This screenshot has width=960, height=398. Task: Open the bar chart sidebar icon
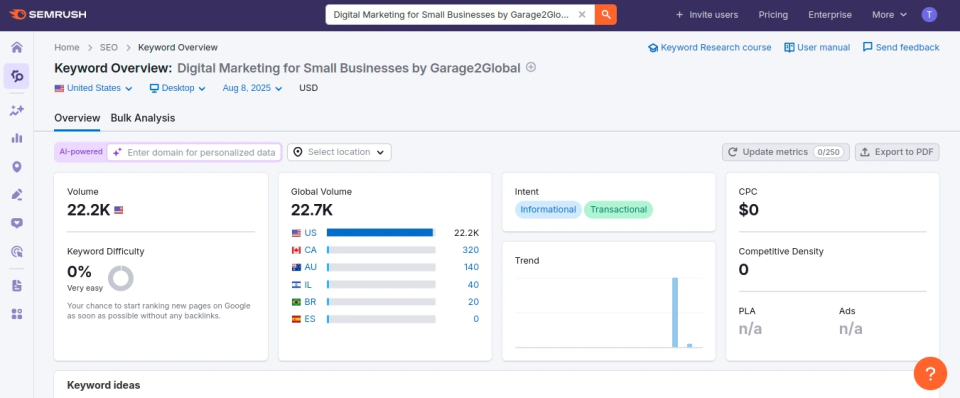point(17,138)
